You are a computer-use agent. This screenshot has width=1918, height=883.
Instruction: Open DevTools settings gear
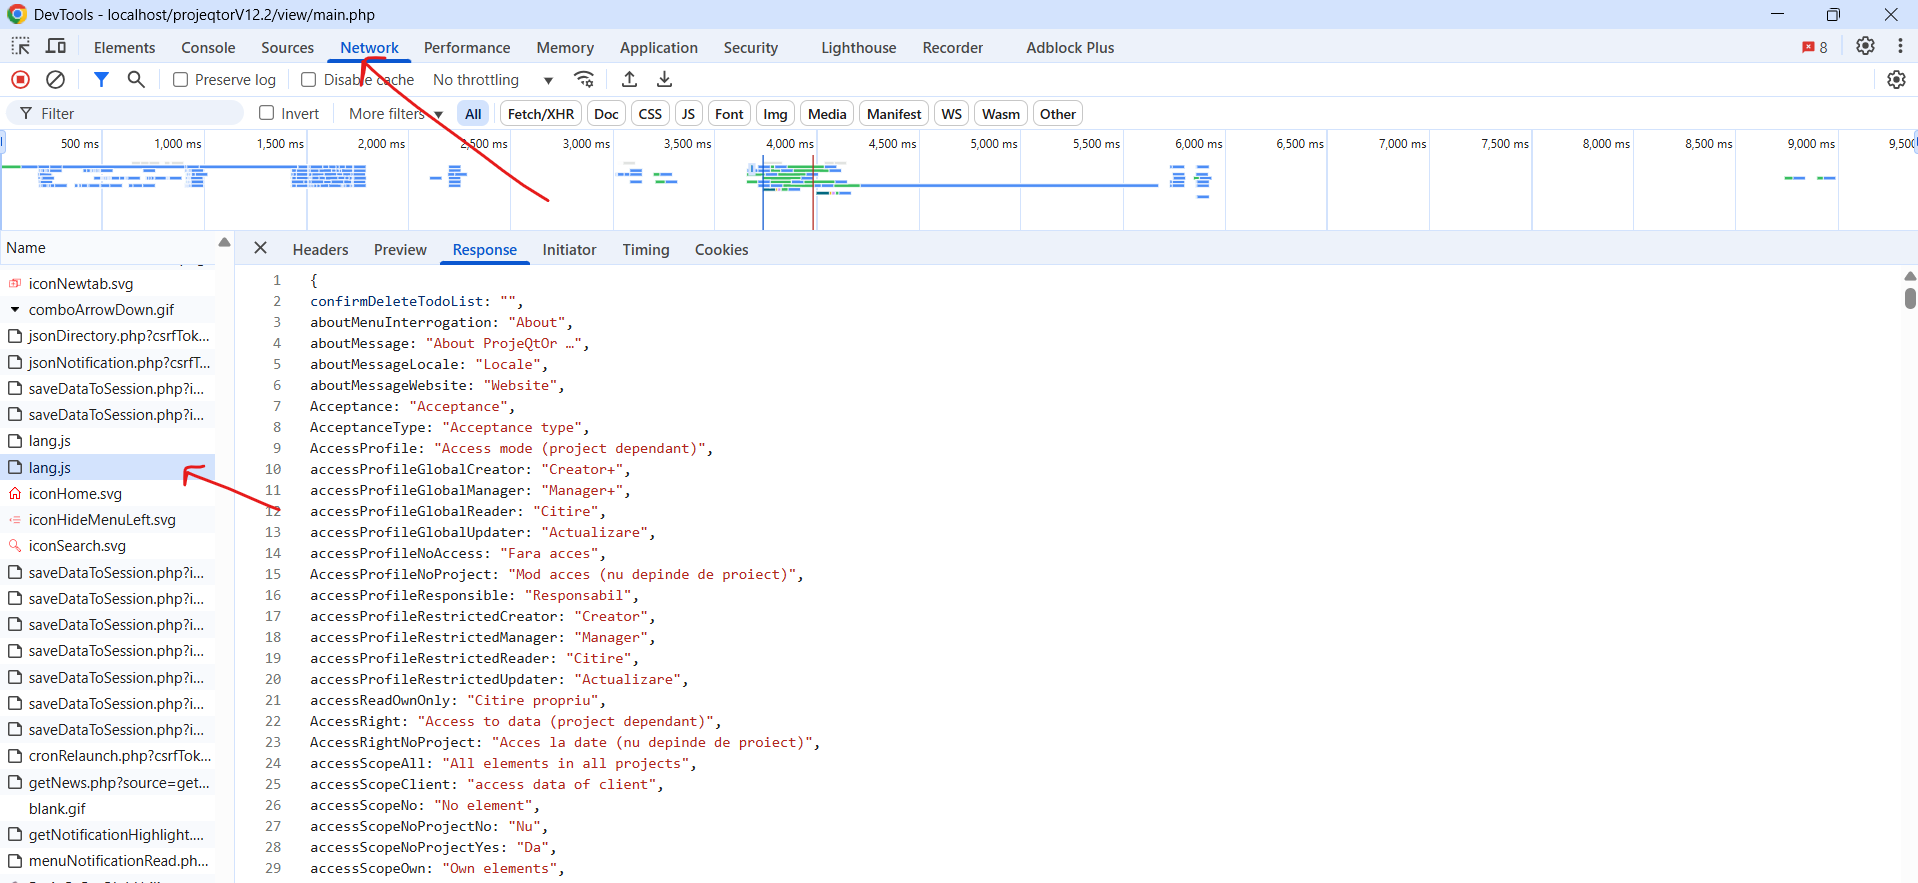point(1865,46)
